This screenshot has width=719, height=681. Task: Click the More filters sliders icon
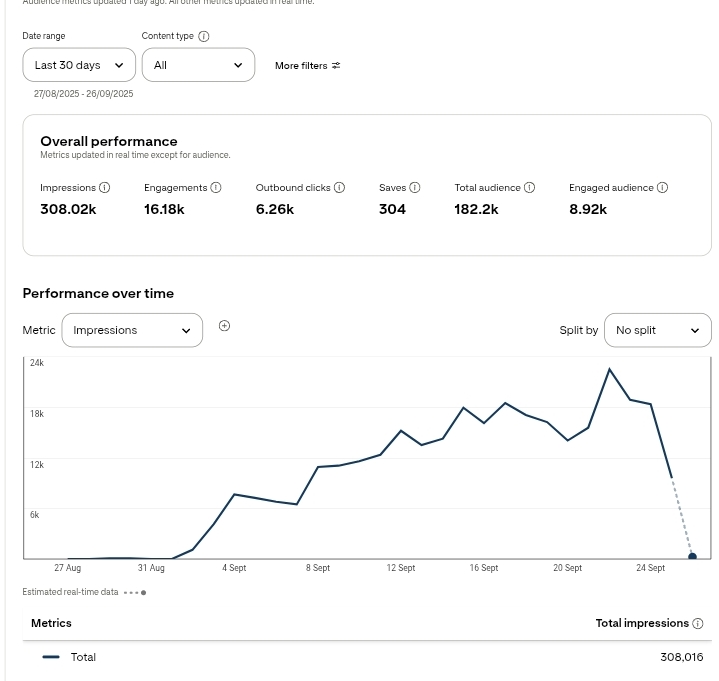(336, 66)
